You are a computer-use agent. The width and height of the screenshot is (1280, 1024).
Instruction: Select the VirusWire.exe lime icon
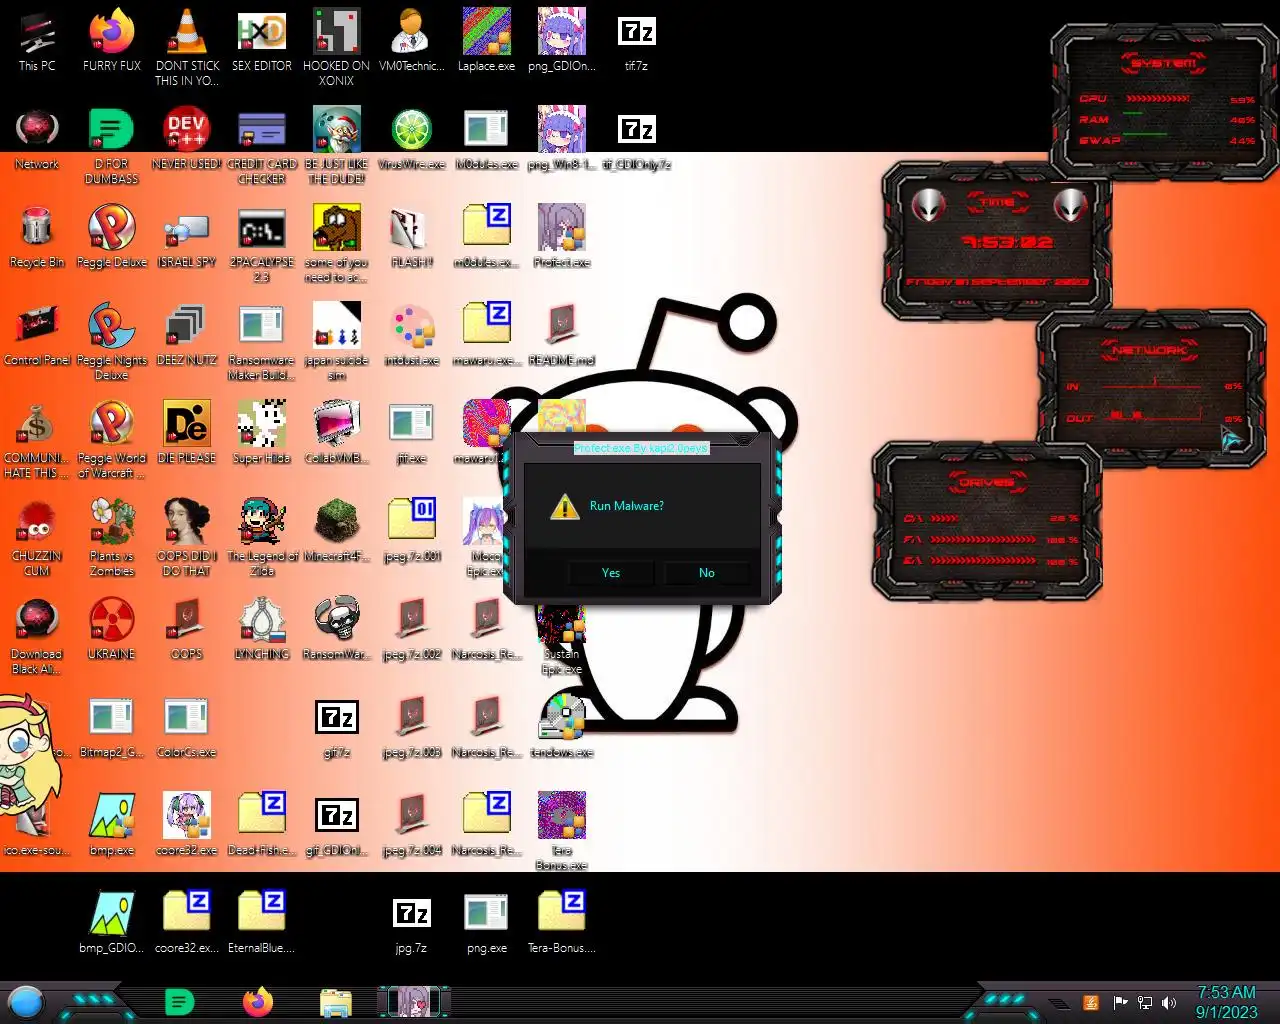tap(411, 139)
